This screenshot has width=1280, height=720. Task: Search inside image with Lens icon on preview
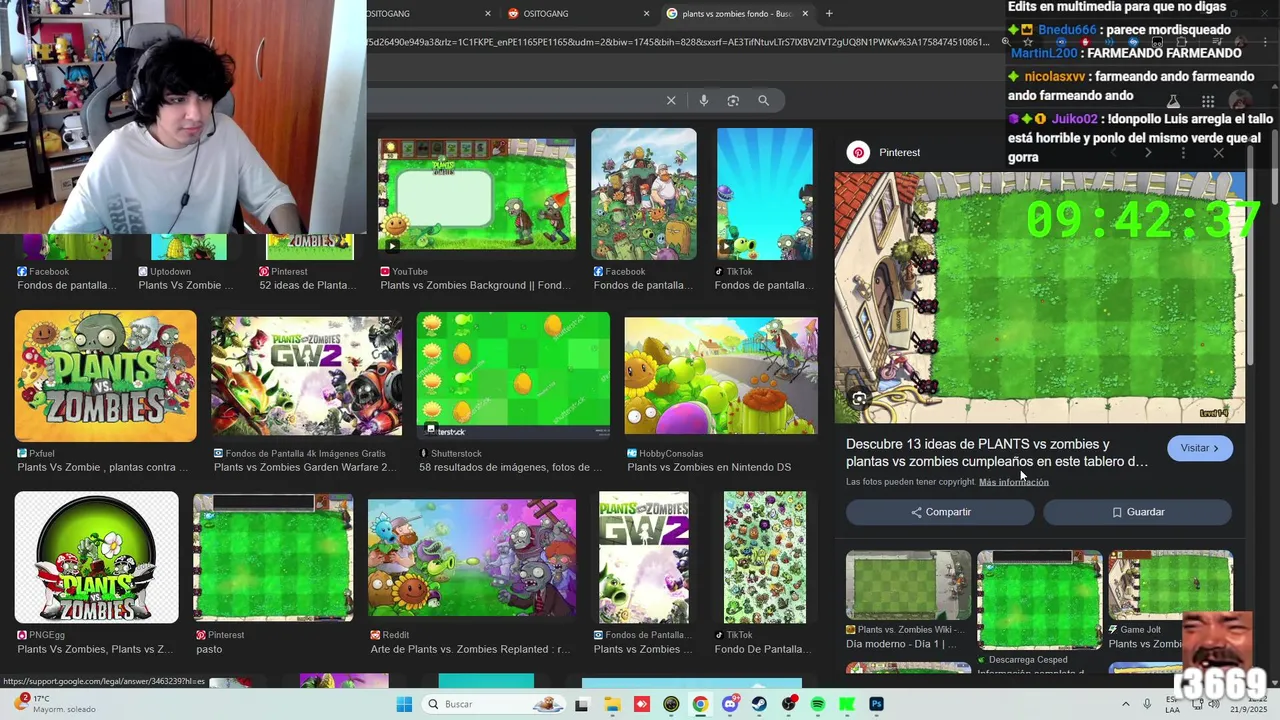(x=859, y=399)
